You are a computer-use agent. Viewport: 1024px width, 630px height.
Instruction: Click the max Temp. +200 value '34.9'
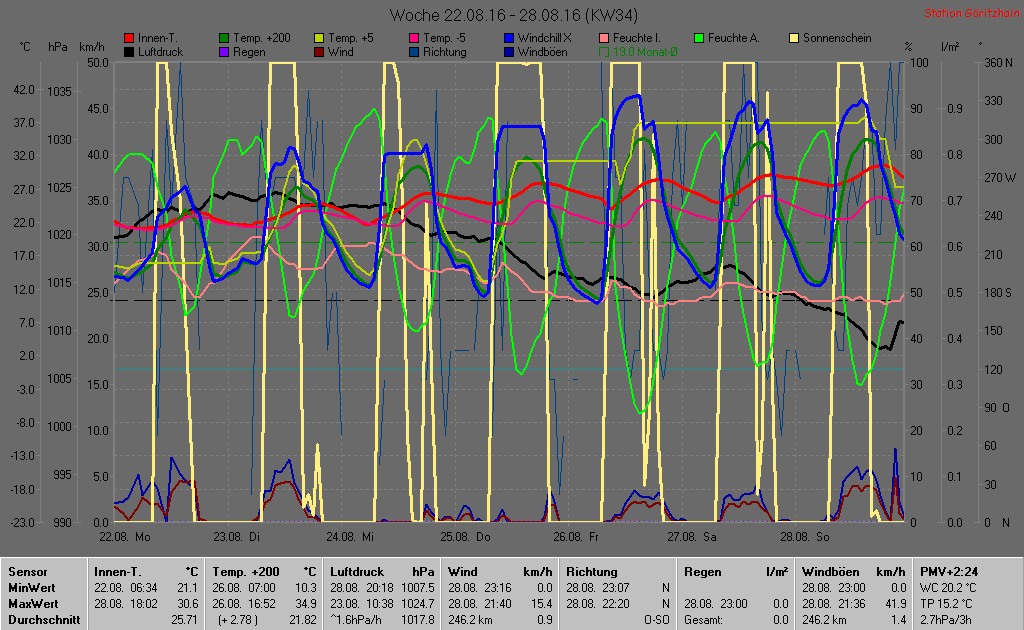pyautogui.click(x=306, y=604)
